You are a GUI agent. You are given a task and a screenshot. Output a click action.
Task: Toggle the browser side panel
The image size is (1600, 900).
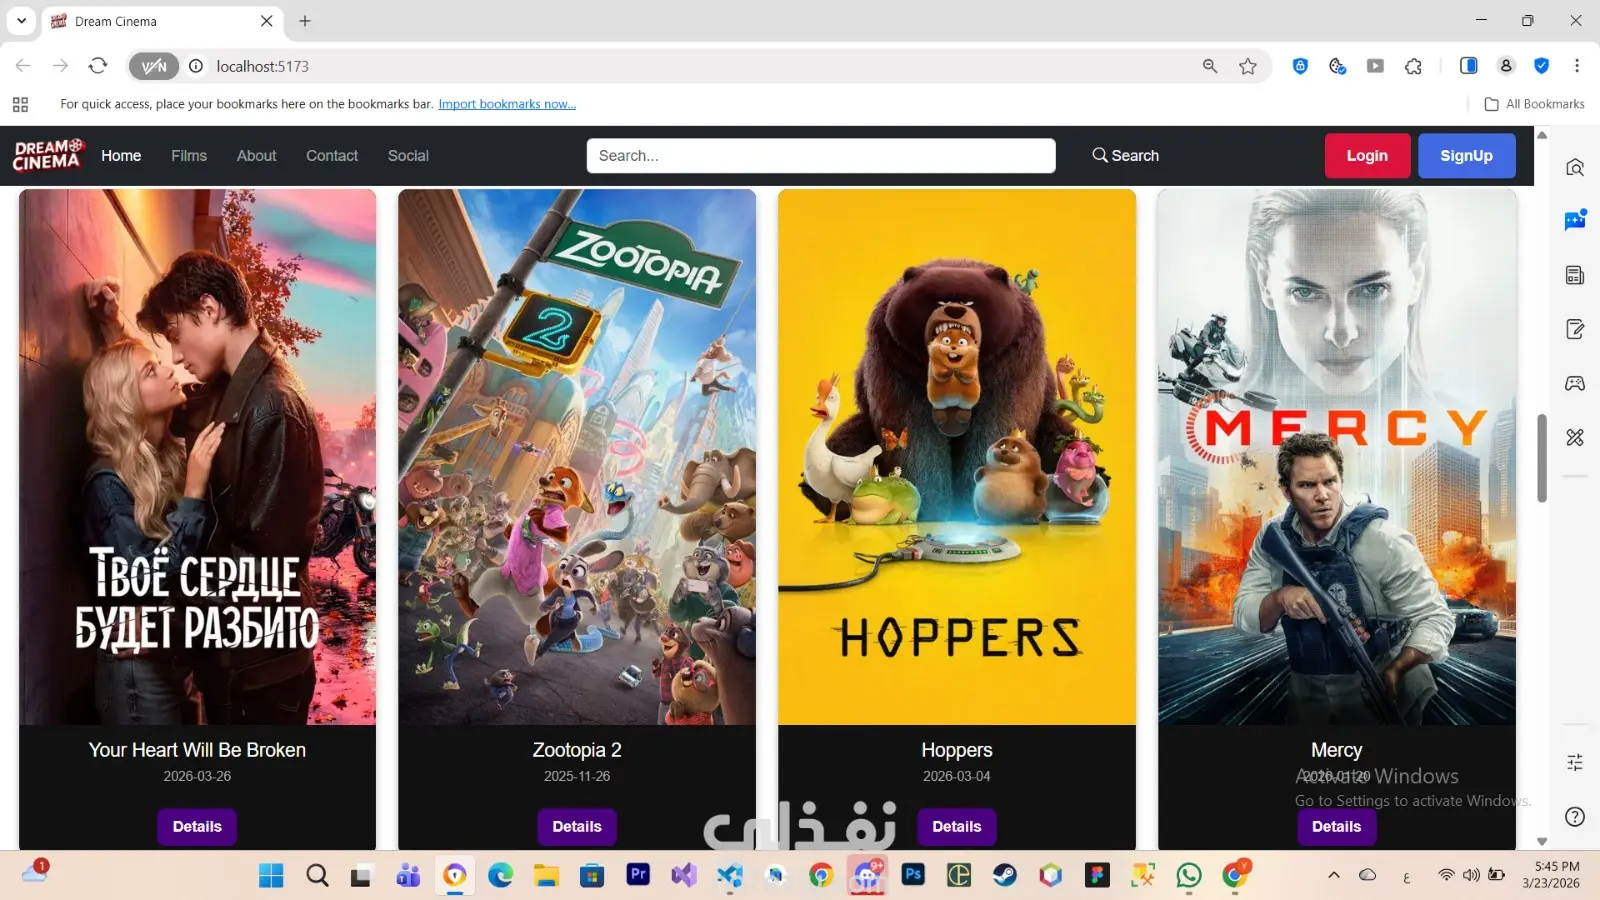click(1469, 66)
